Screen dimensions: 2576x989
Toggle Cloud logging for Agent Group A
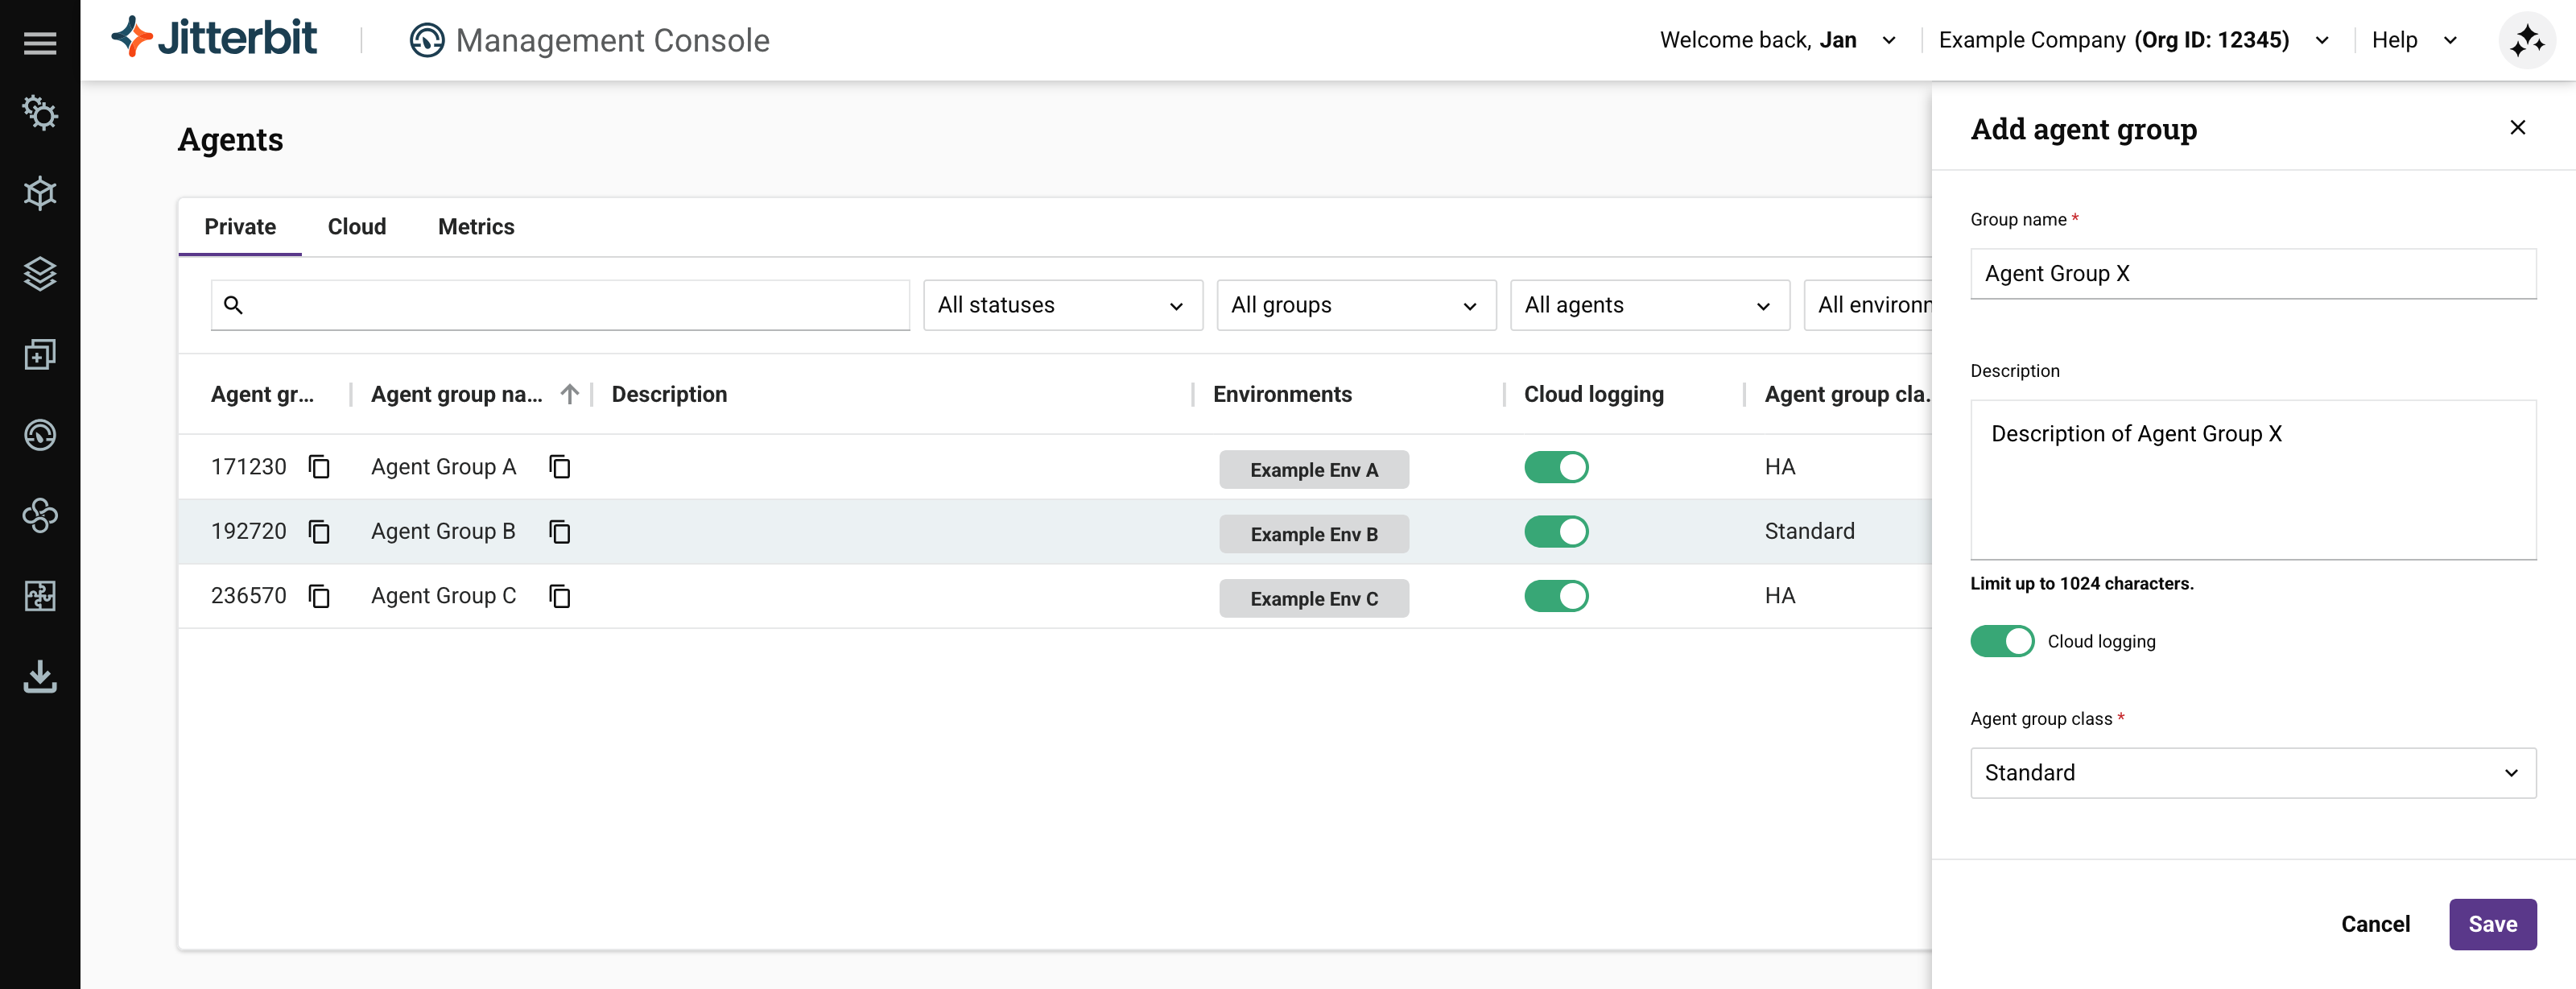coord(1555,467)
